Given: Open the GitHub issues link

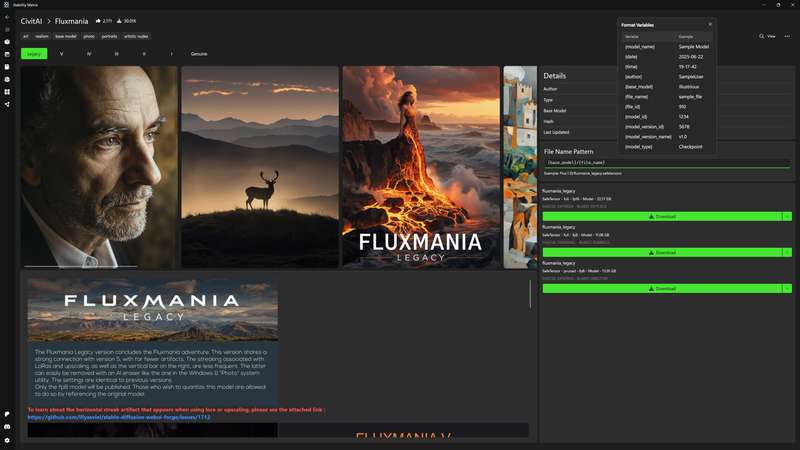Looking at the screenshot, I should 118,417.
